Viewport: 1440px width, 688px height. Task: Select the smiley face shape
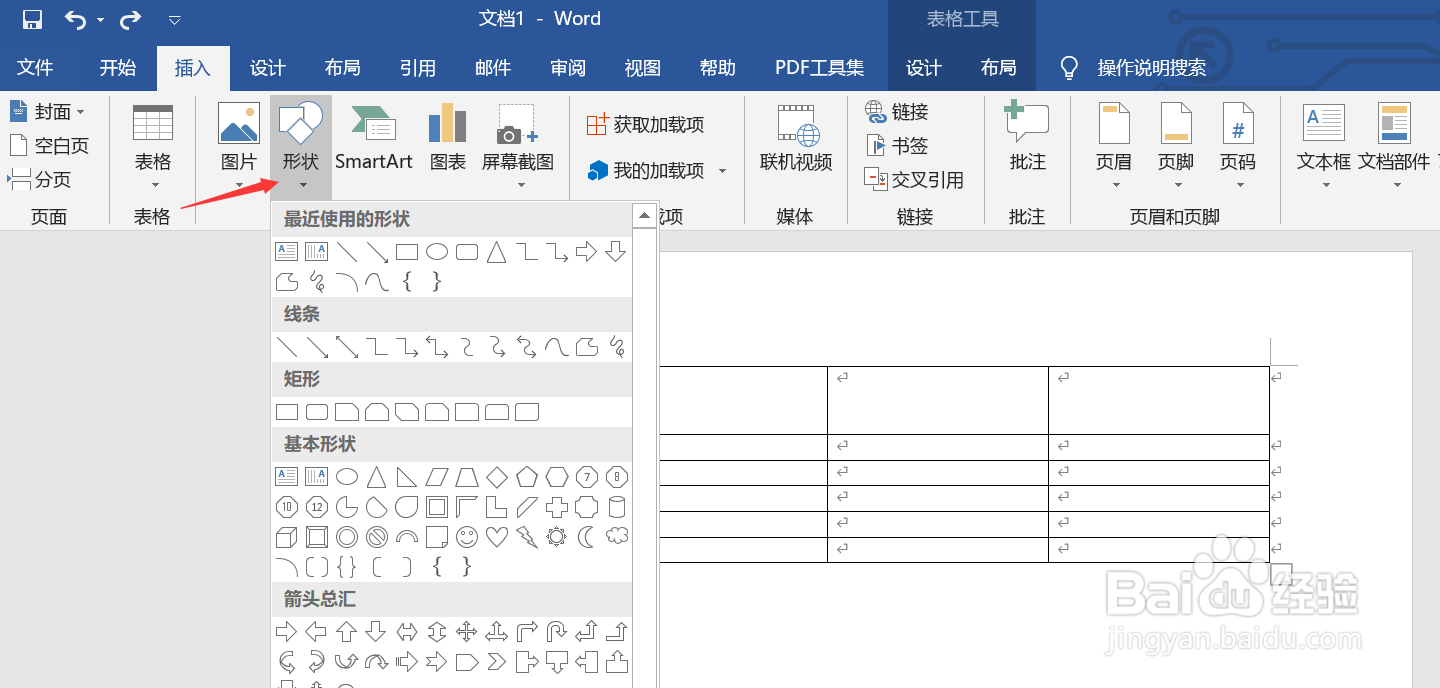point(467,537)
